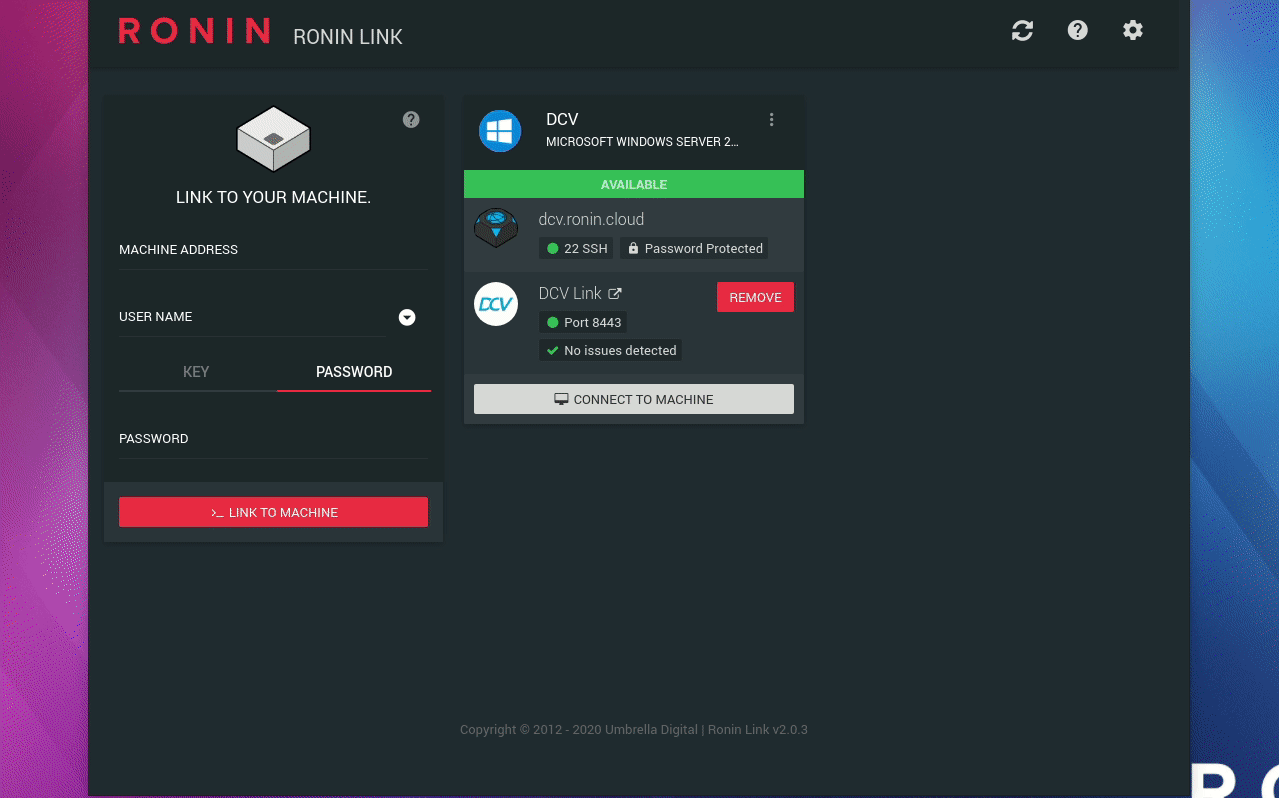Click Link to Machine button
The image size is (1279, 798).
coord(273,512)
